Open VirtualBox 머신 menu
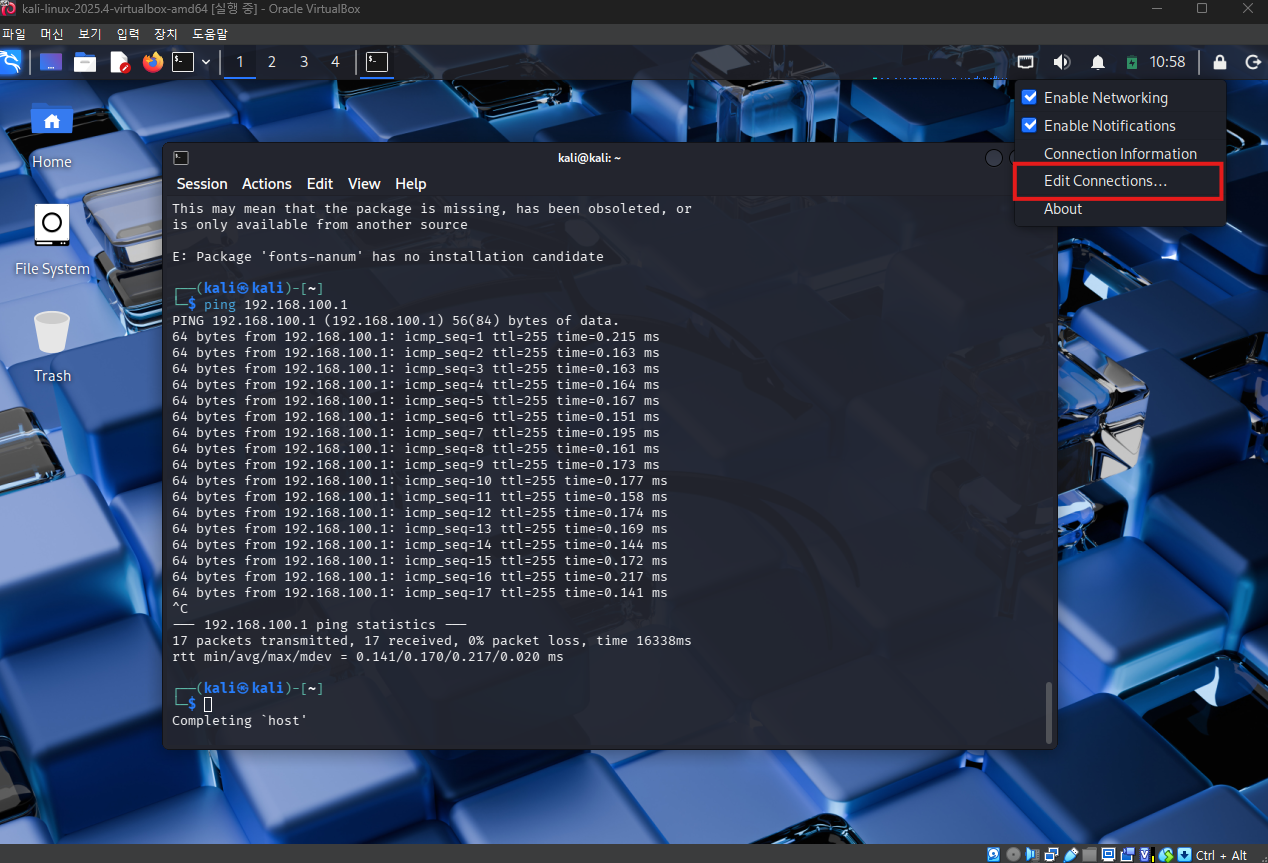 tap(51, 34)
